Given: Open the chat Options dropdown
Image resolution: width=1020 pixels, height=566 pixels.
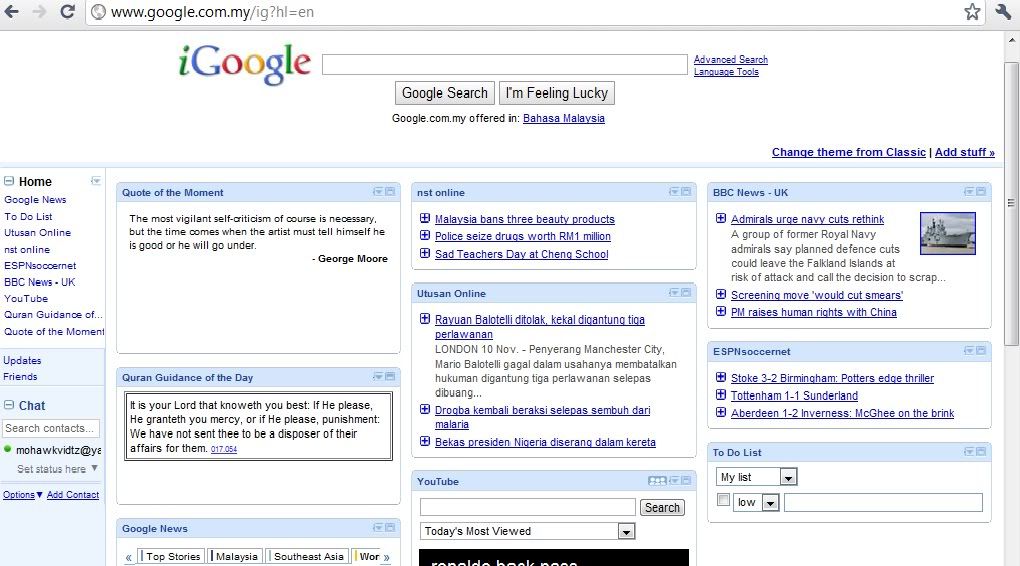Looking at the screenshot, I should 23,494.
